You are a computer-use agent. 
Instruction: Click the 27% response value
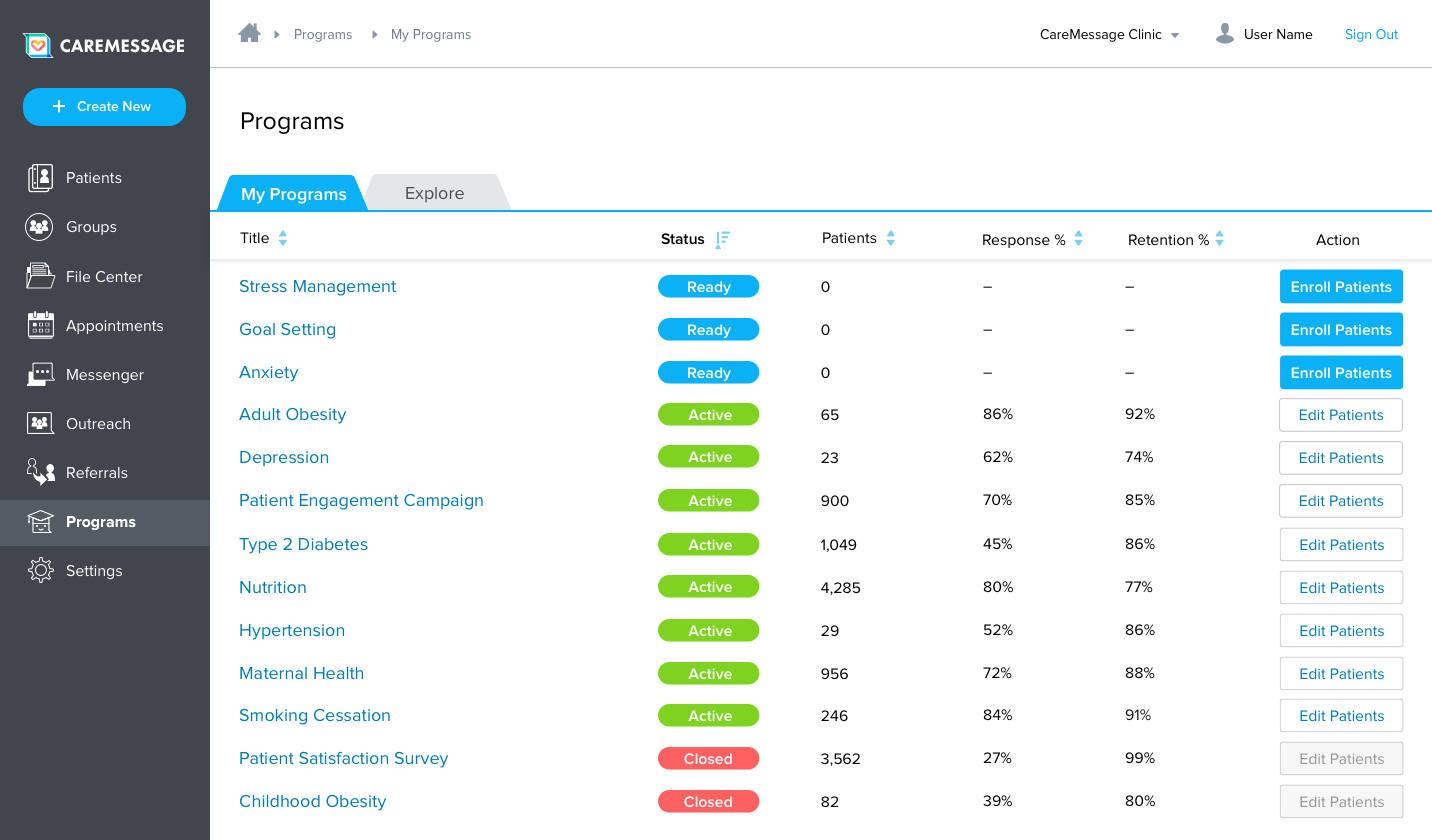(998, 758)
